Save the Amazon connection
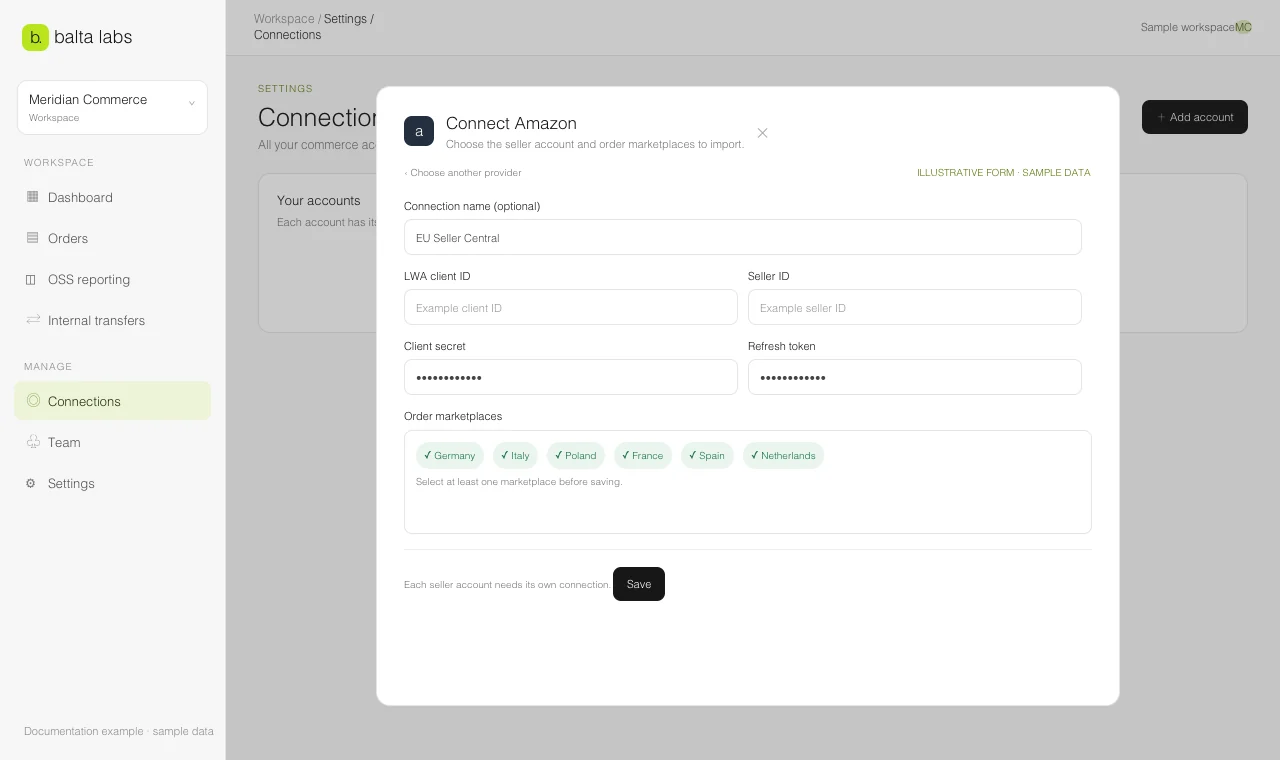Image resolution: width=1280 pixels, height=760 pixels. tap(639, 584)
